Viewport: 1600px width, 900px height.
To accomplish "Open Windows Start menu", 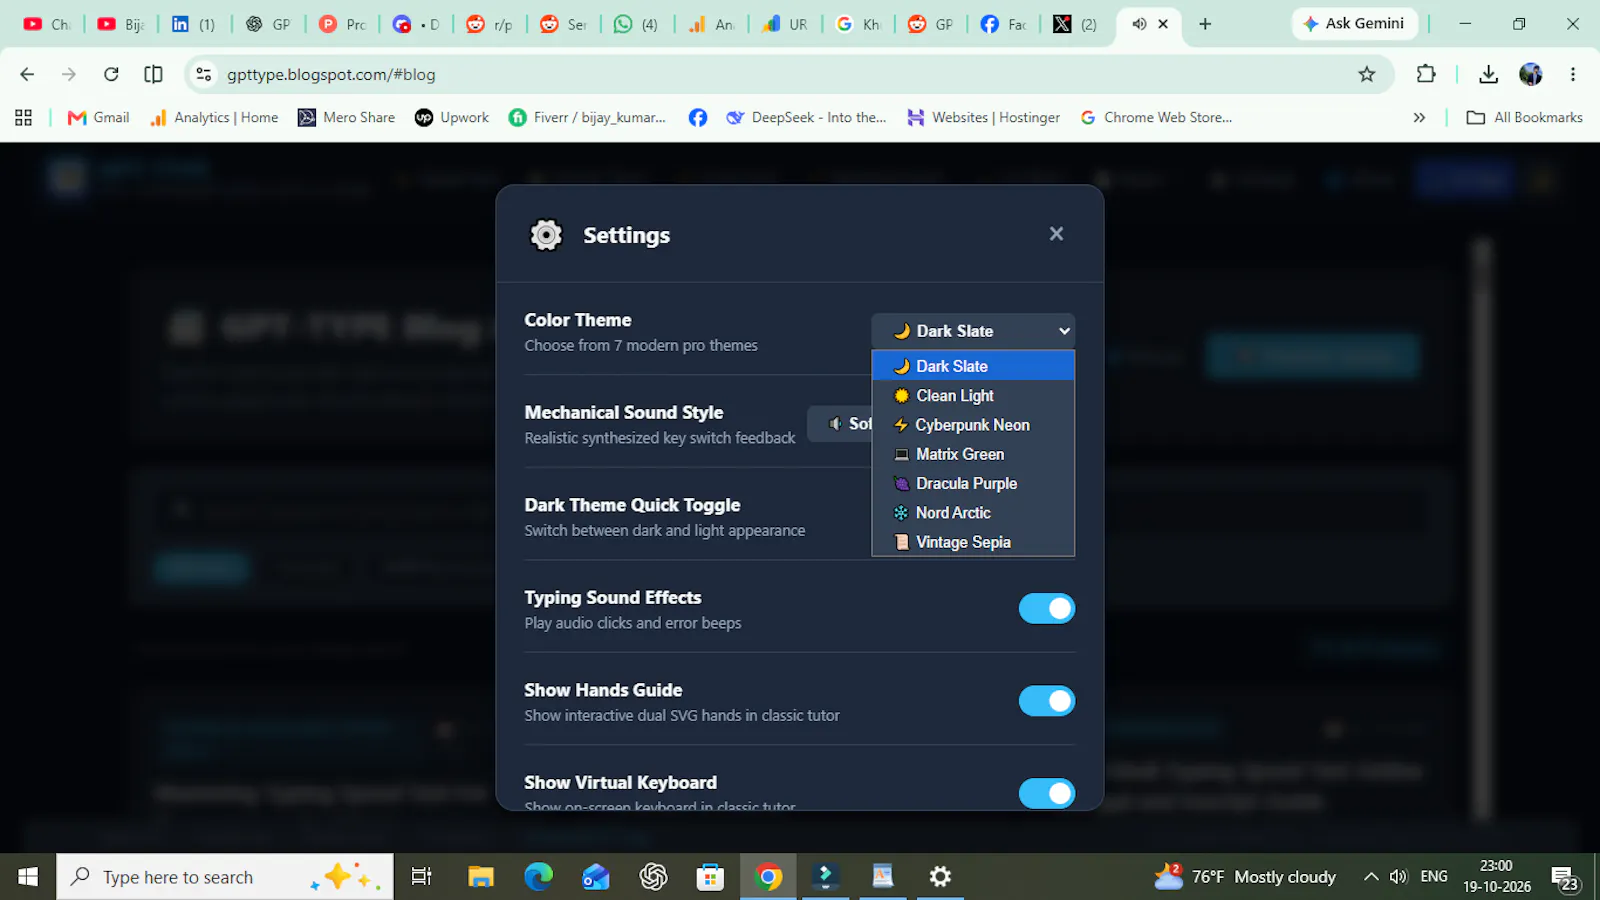I will click(x=28, y=877).
